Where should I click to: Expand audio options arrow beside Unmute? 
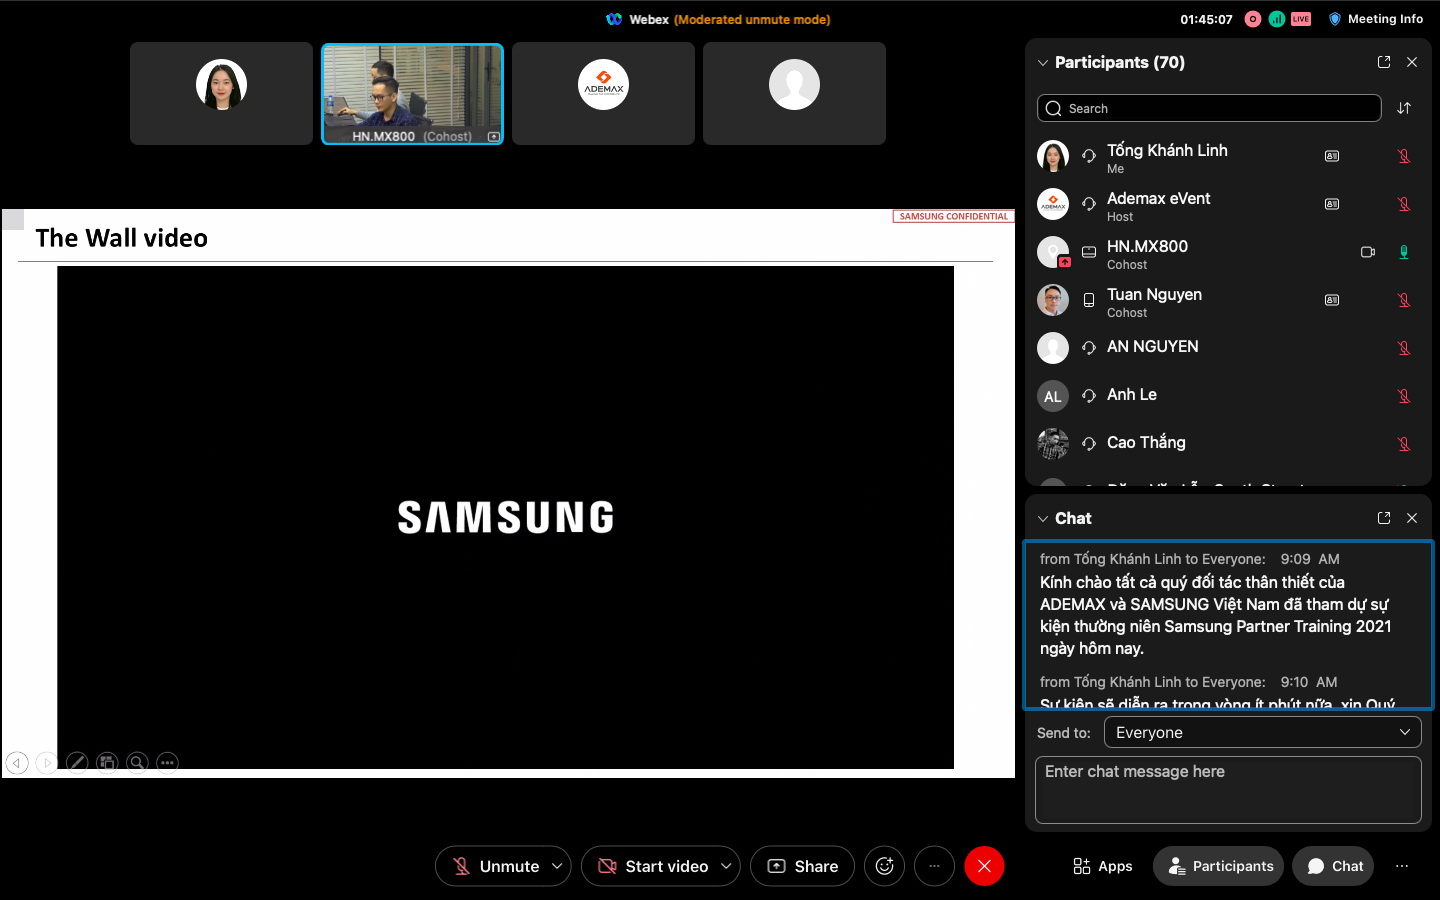pos(557,866)
